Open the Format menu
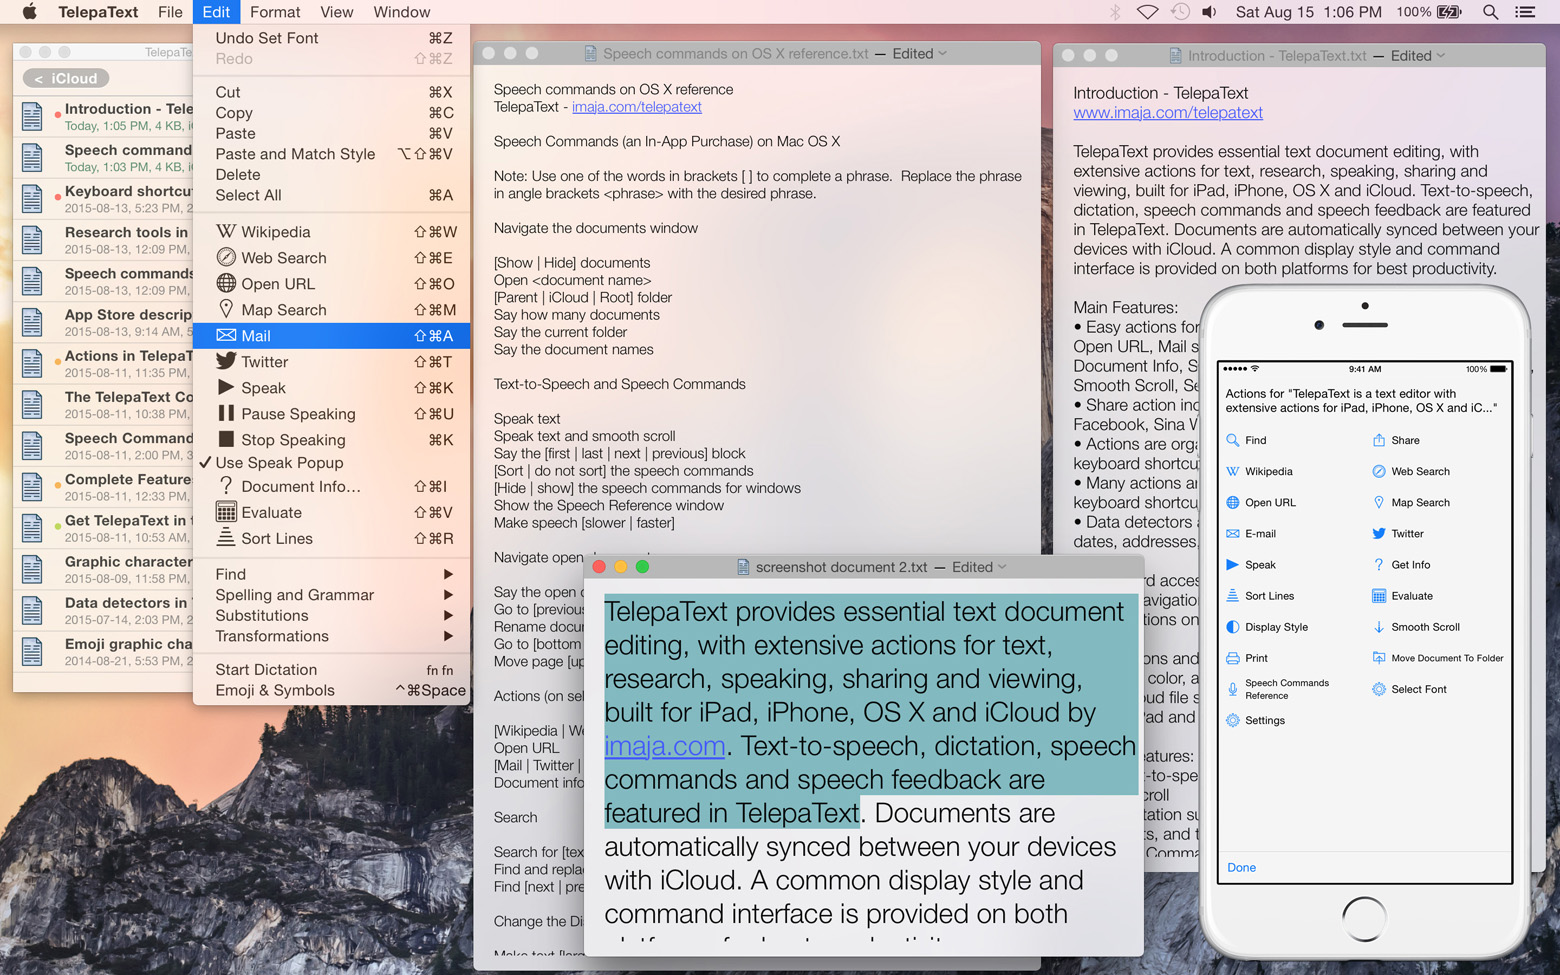The image size is (1560, 975). click(x=275, y=12)
